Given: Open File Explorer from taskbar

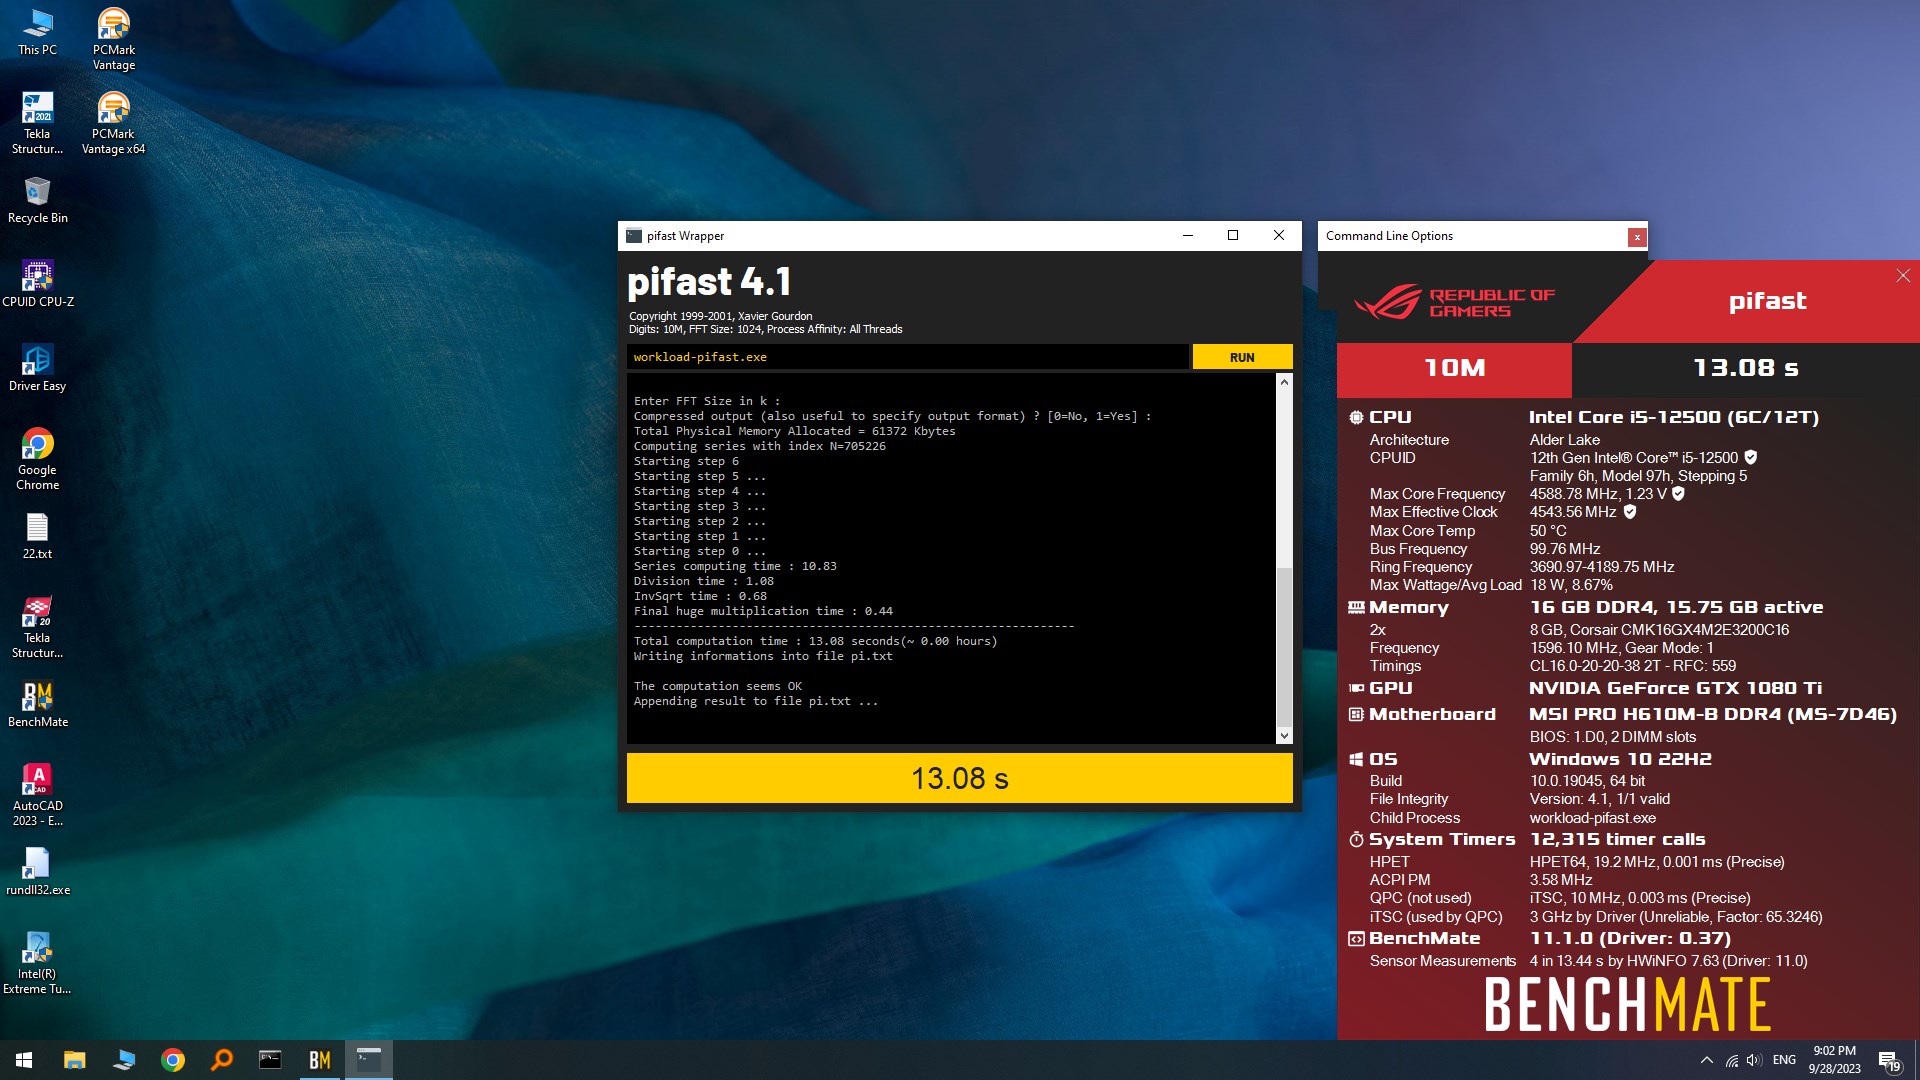Looking at the screenshot, I should pyautogui.click(x=74, y=1060).
